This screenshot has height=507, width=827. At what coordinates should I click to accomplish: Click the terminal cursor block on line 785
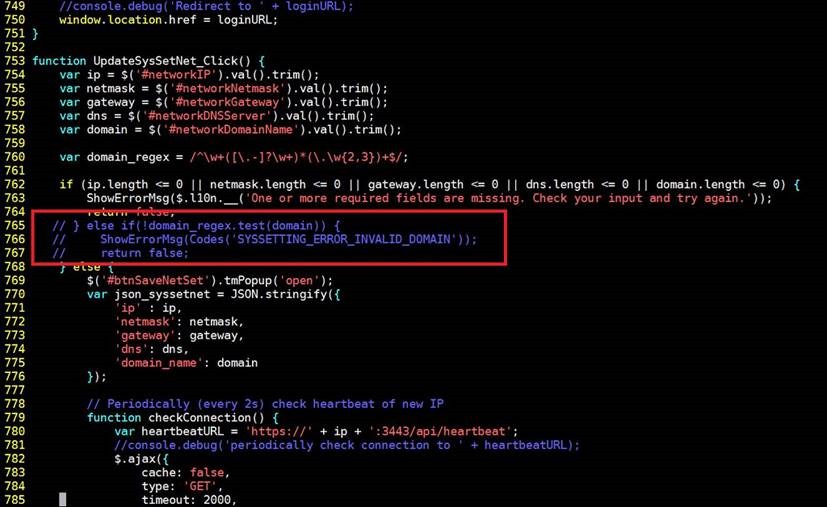click(63, 500)
